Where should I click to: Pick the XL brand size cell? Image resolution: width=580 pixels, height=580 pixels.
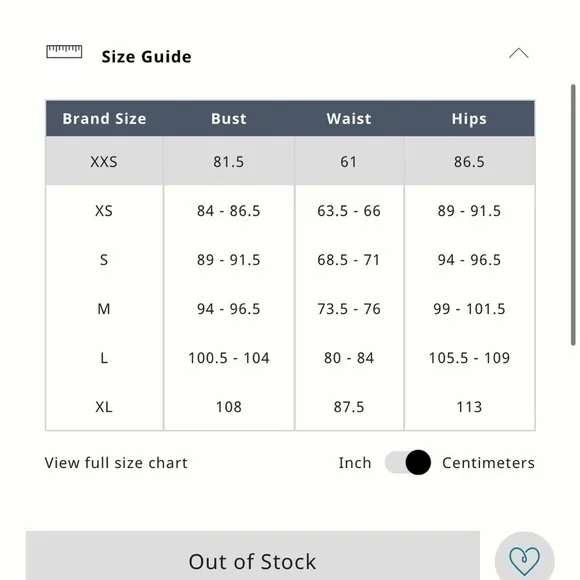(x=104, y=407)
